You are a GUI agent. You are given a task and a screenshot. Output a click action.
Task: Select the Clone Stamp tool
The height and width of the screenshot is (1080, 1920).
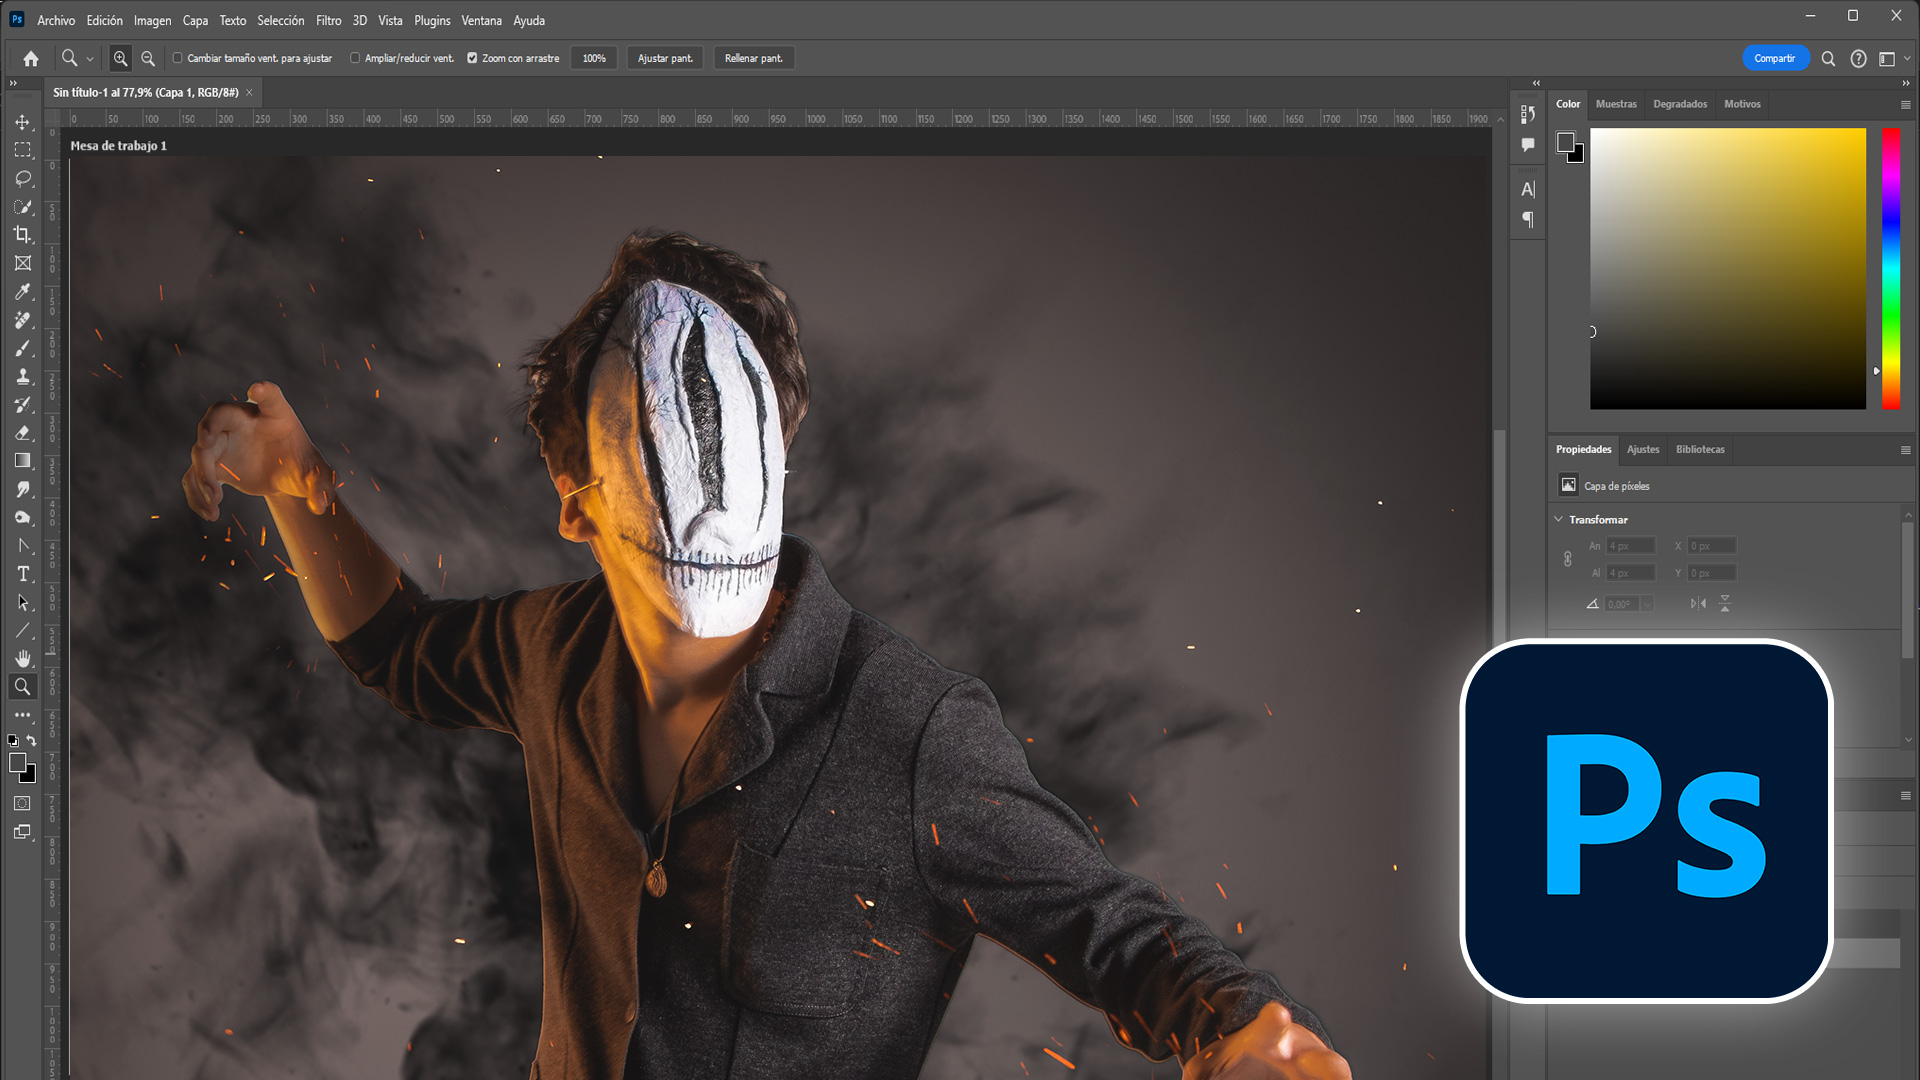coord(22,377)
